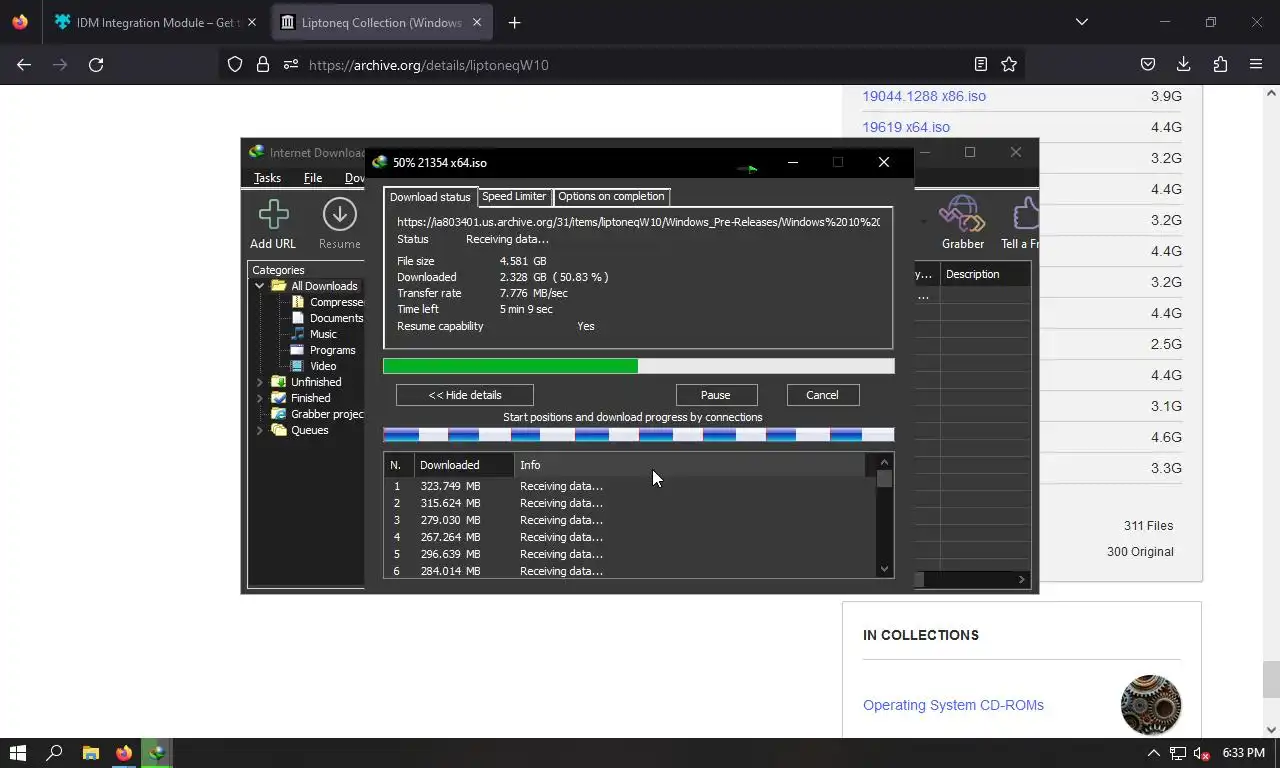Switch to the Speed Limiter tab
This screenshot has height=768, width=1280.
click(x=514, y=196)
